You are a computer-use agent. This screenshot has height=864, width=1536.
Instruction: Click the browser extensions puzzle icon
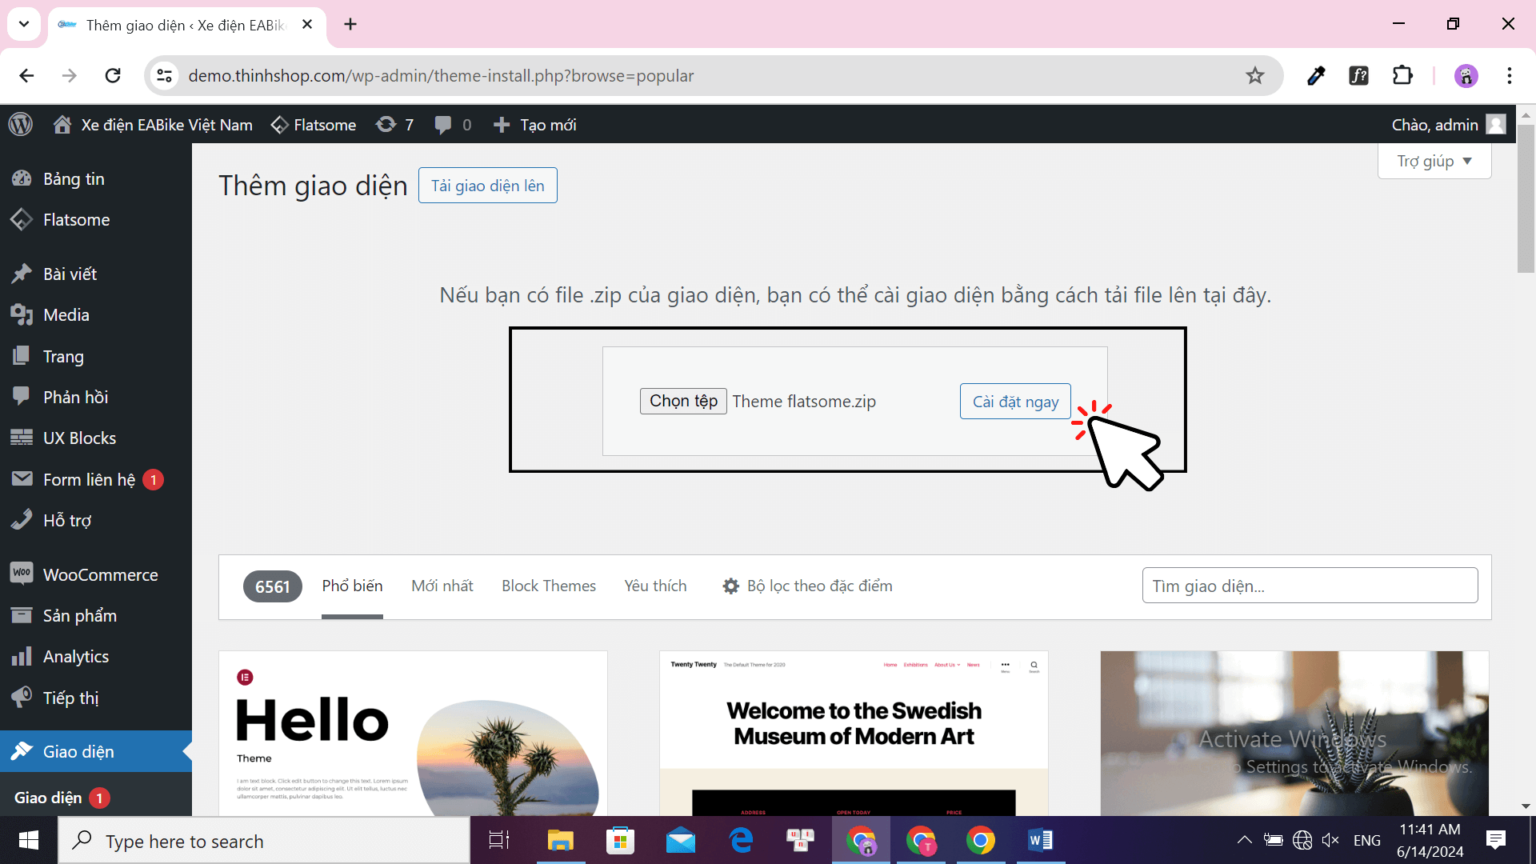click(1402, 75)
